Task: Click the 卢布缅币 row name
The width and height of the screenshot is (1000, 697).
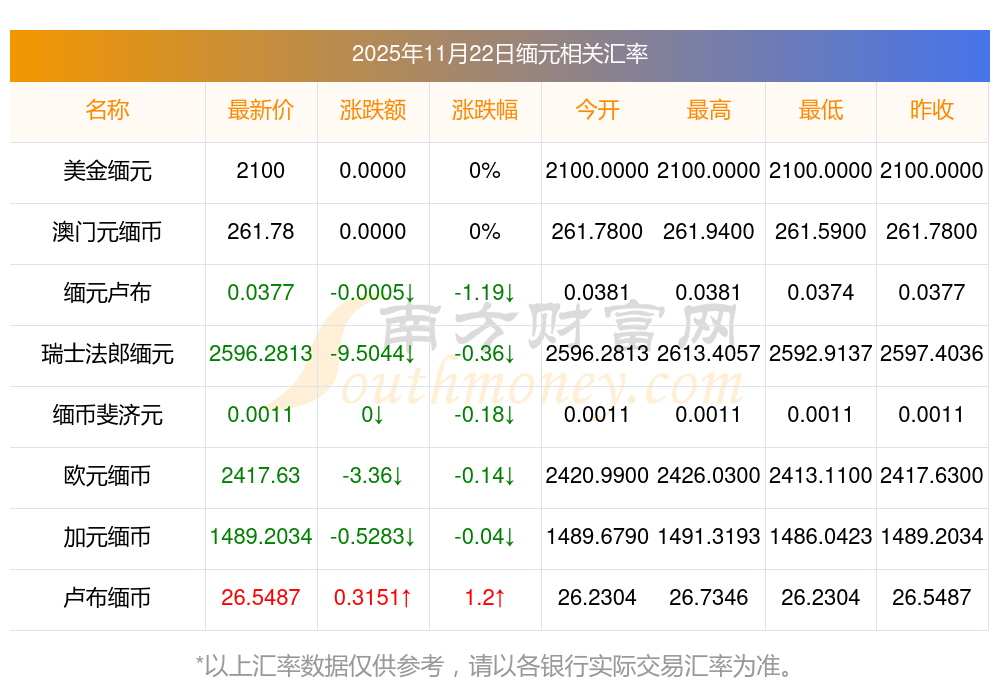Action: [107, 598]
